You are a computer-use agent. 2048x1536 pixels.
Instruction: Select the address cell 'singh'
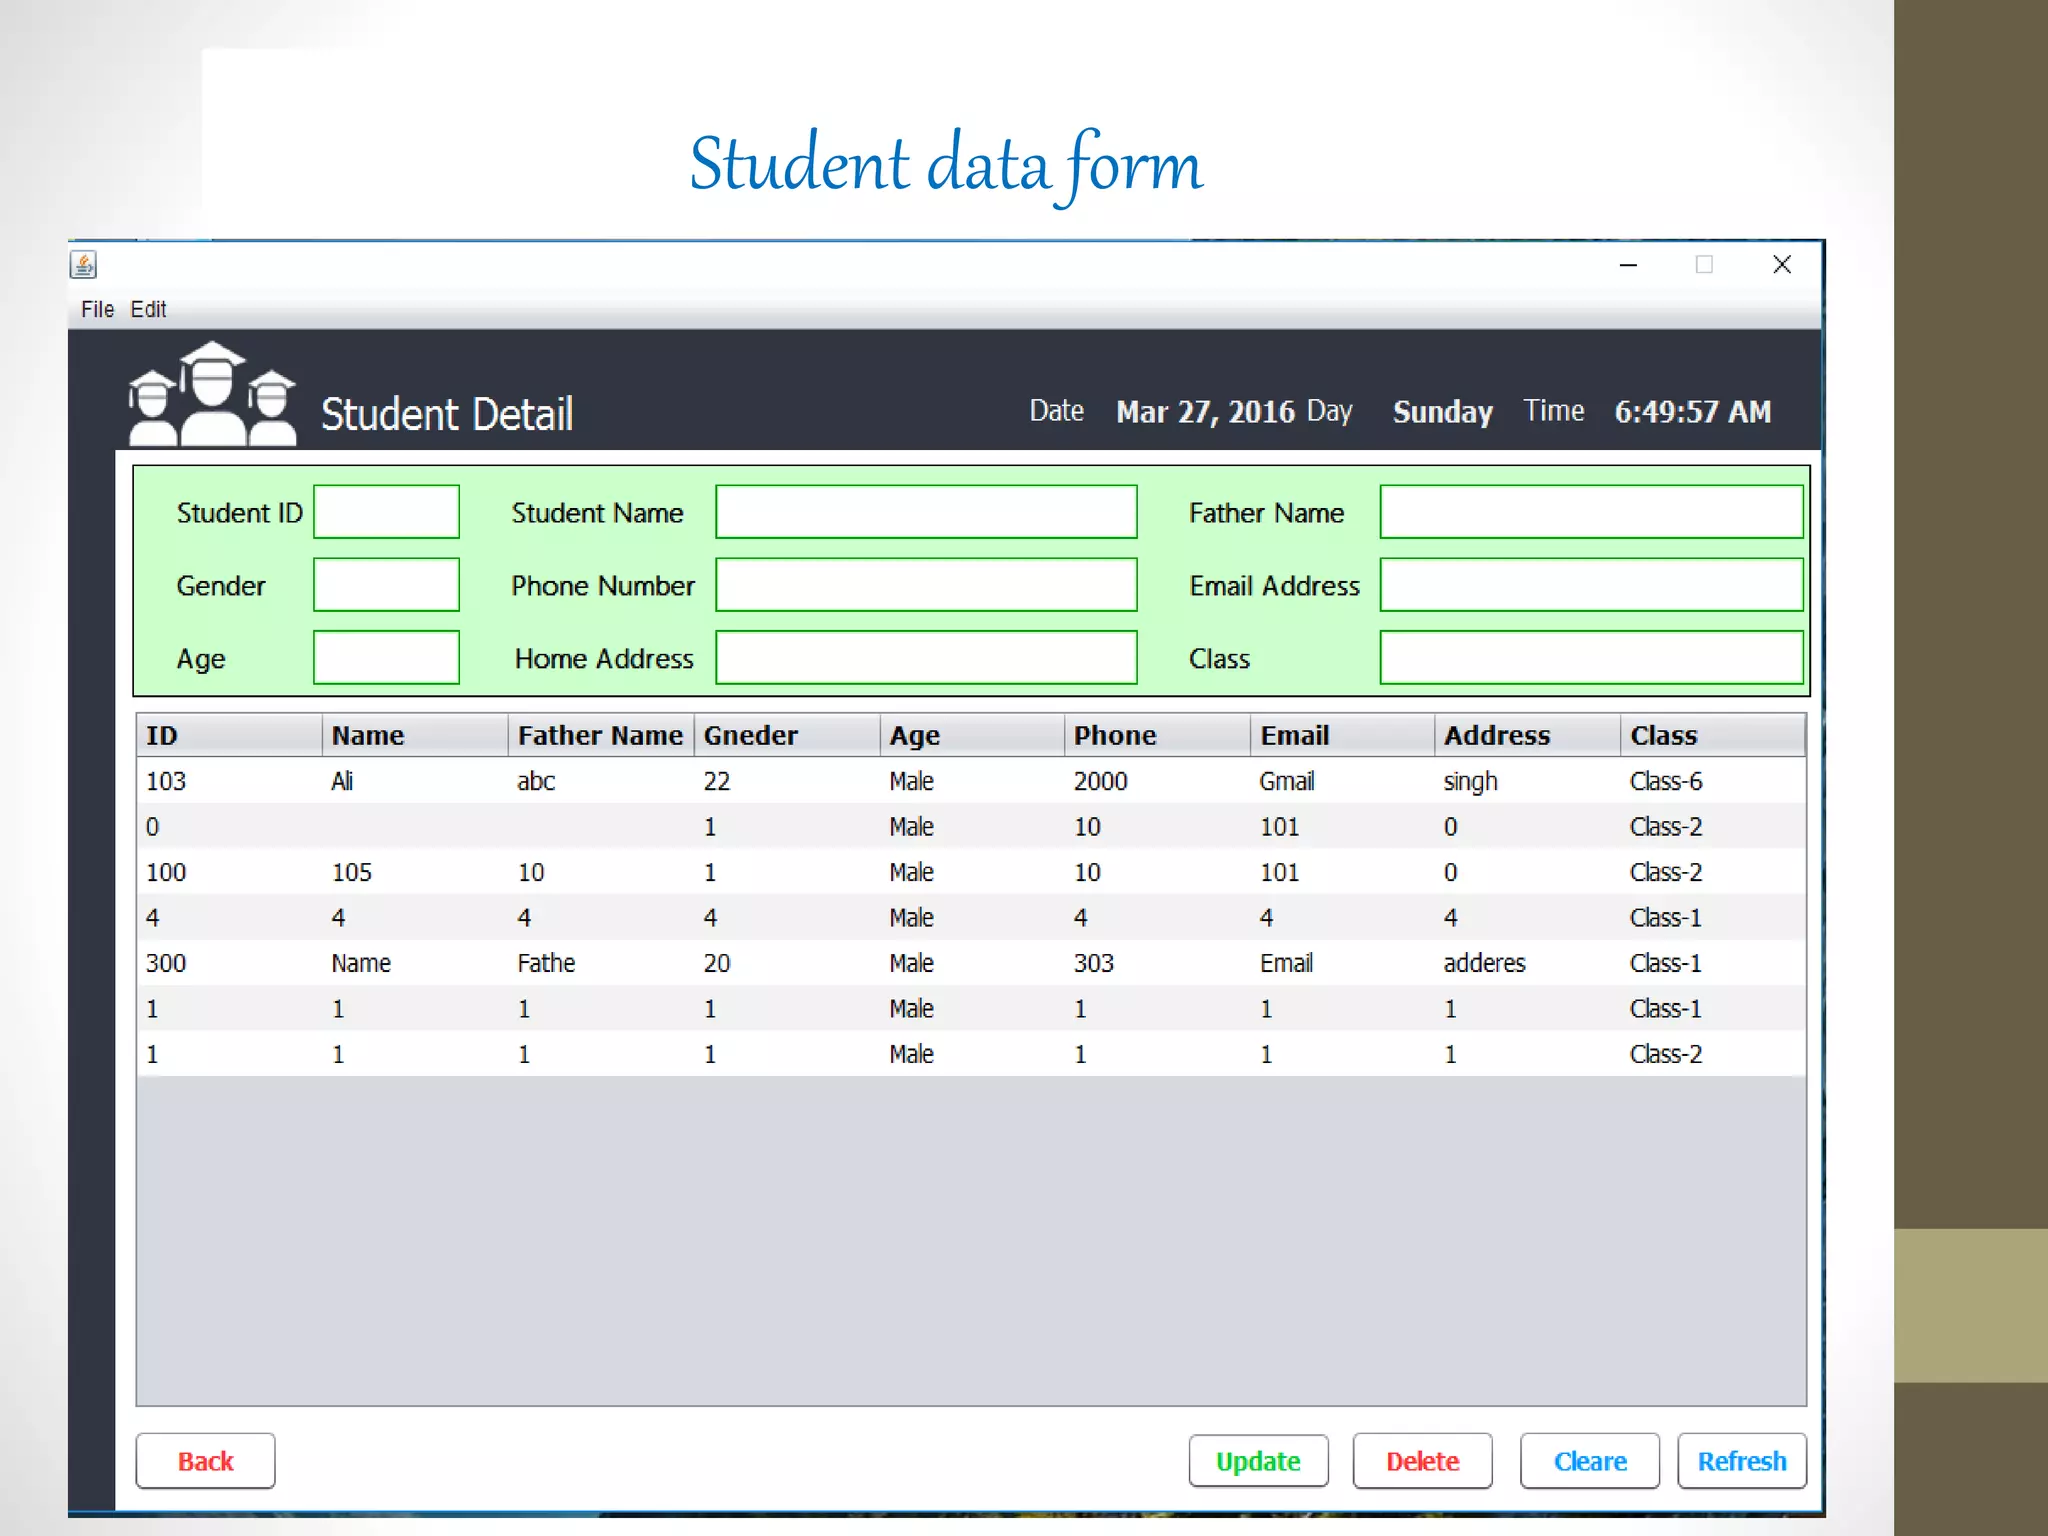tap(1527, 781)
